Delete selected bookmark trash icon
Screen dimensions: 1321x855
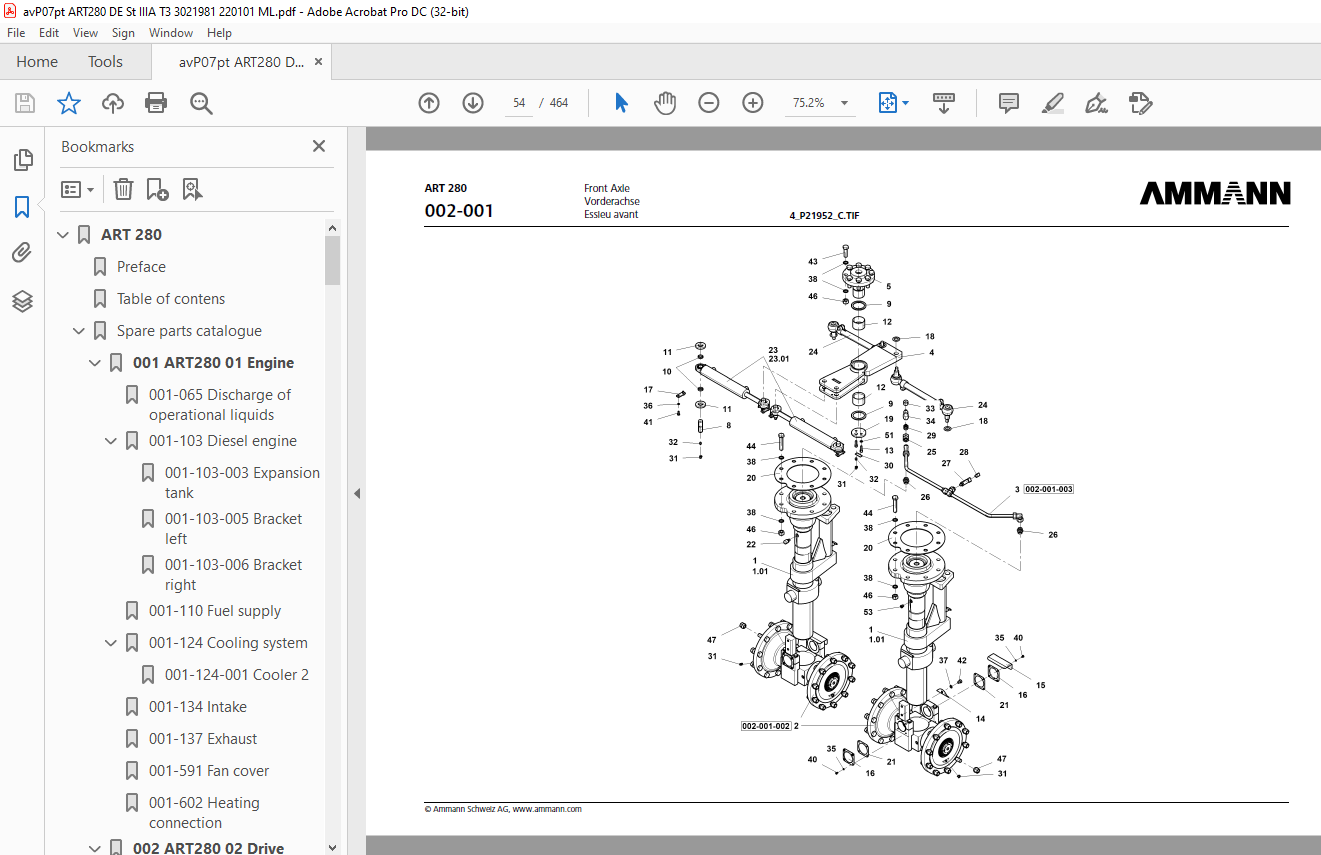point(123,189)
